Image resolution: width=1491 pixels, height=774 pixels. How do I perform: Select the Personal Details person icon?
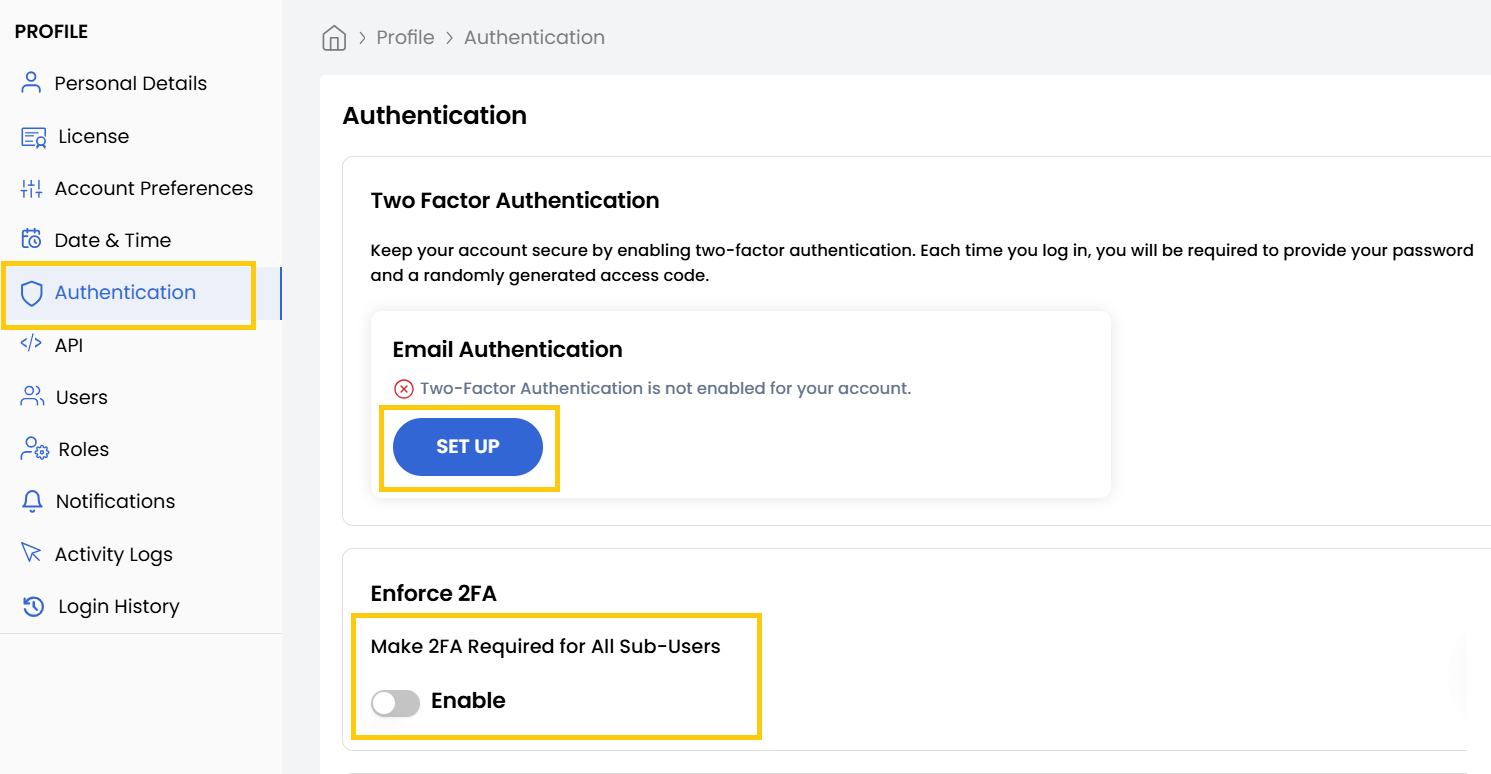coord(29,83)
